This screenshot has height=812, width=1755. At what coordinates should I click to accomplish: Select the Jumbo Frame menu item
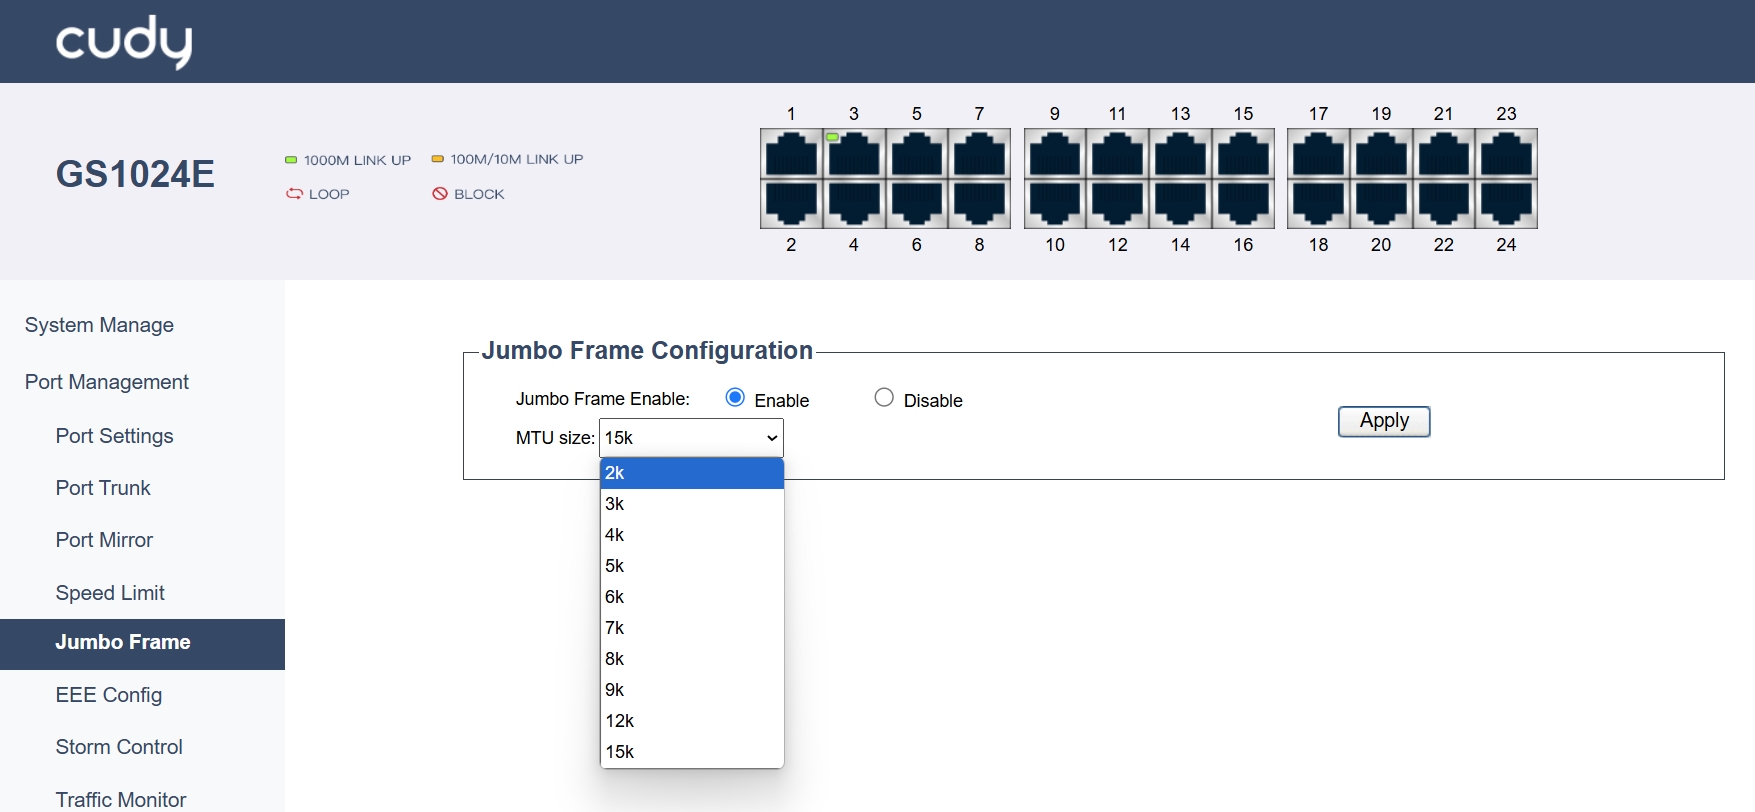(x=142, y=644)
